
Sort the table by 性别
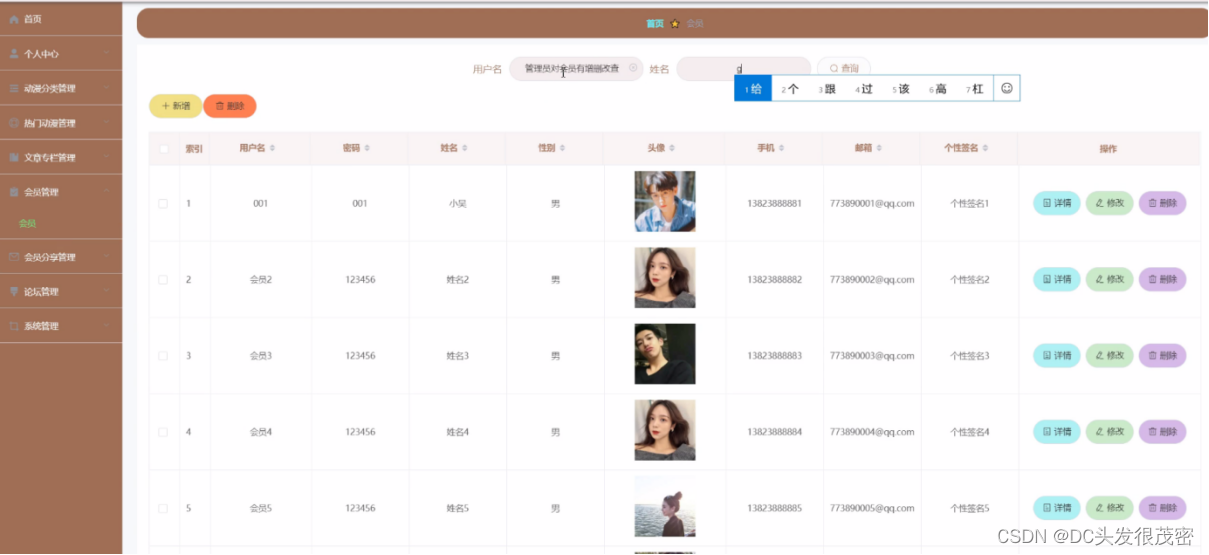[563, 148]
